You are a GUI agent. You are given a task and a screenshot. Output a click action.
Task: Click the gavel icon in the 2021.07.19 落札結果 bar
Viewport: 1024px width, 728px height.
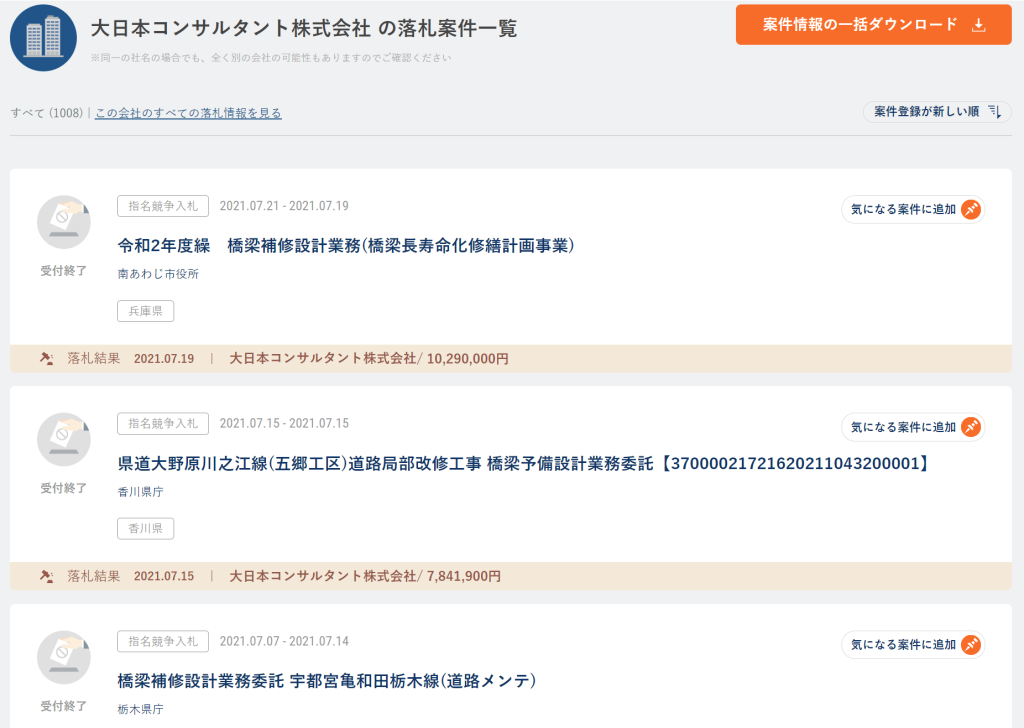(46, 358)
